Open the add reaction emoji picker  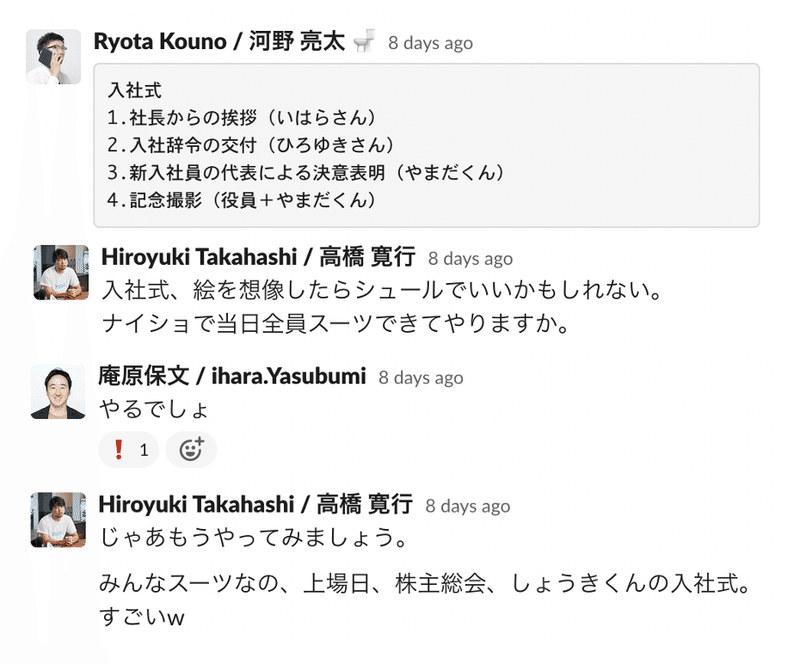click(x=191, y=450)
